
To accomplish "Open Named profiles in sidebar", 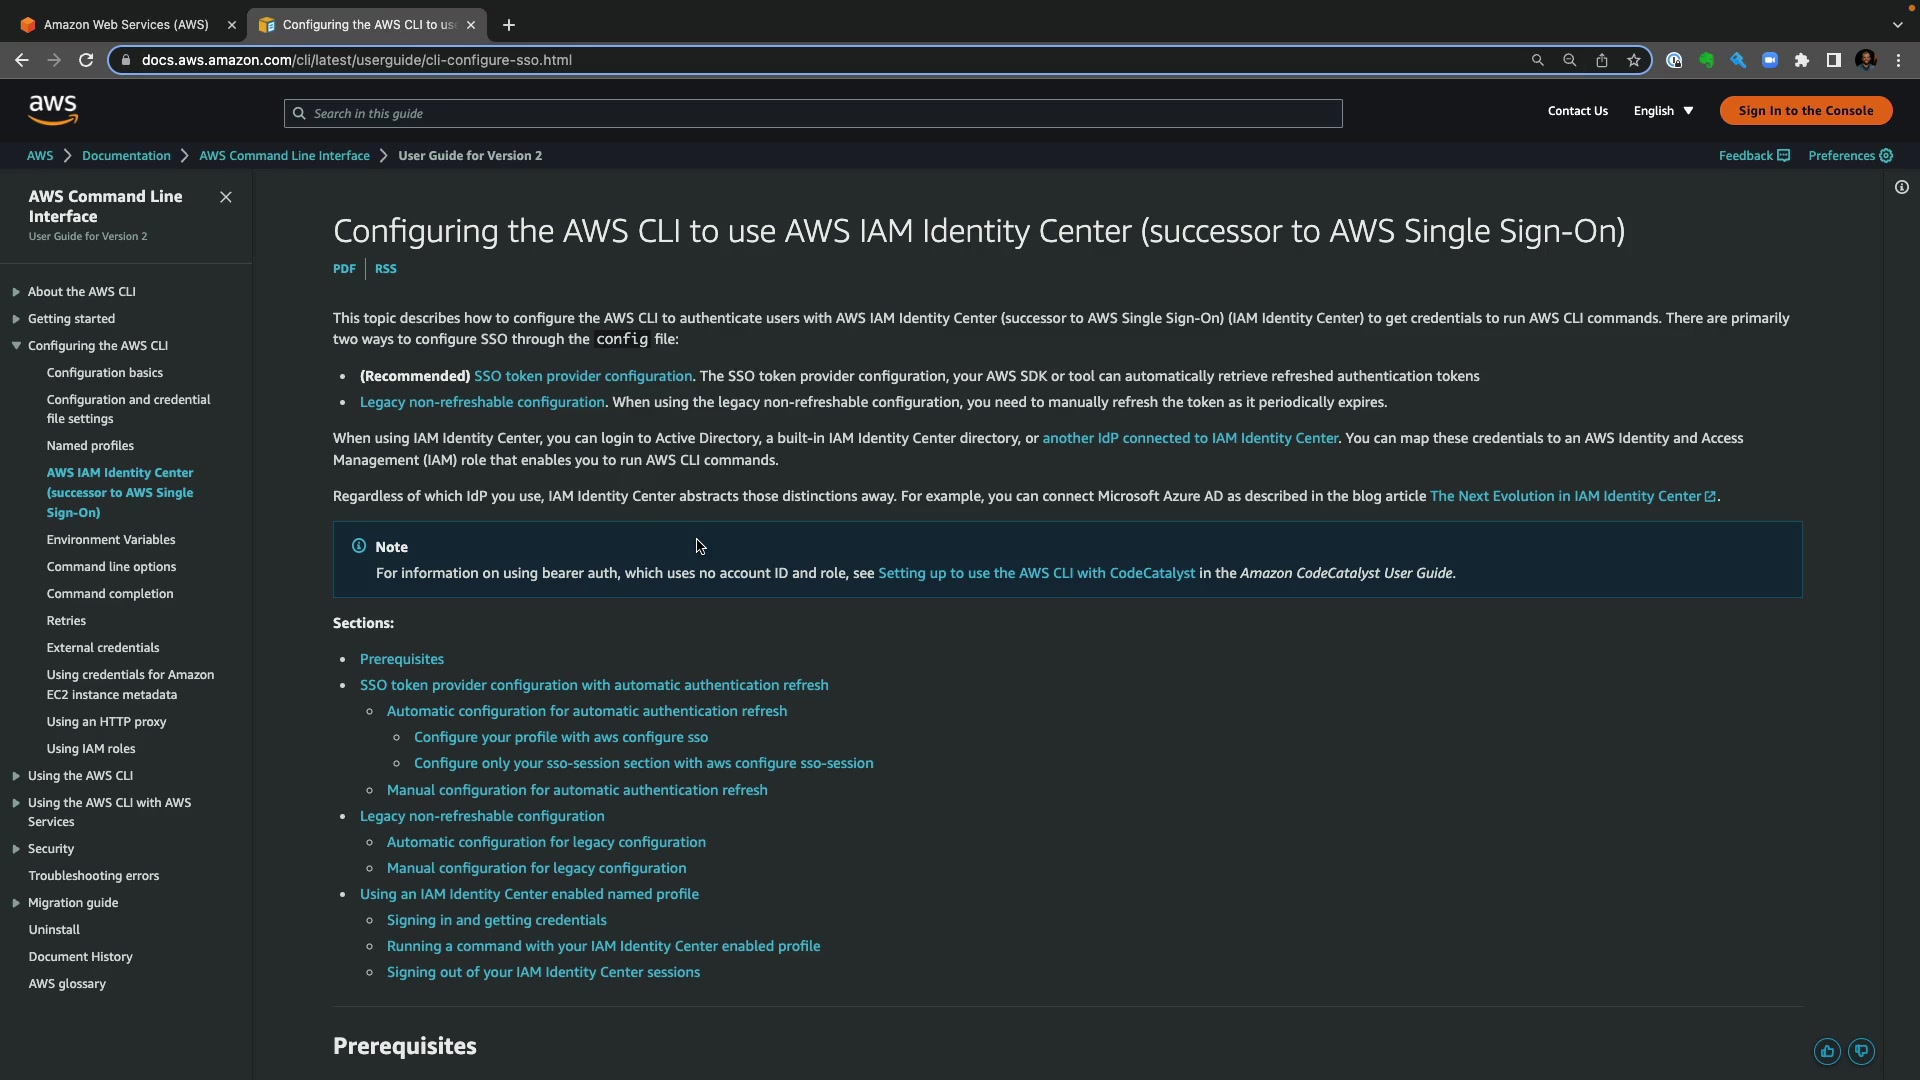I will 90,446.
